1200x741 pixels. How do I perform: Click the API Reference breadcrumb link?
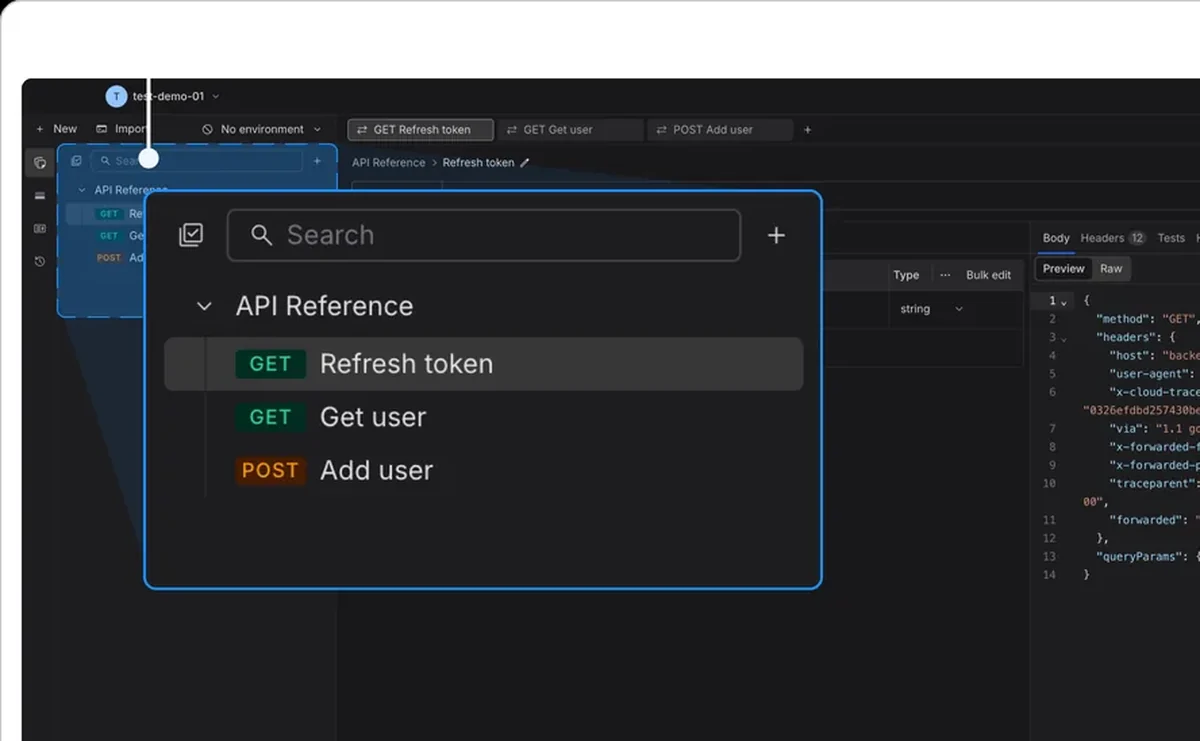click(388, 162)
